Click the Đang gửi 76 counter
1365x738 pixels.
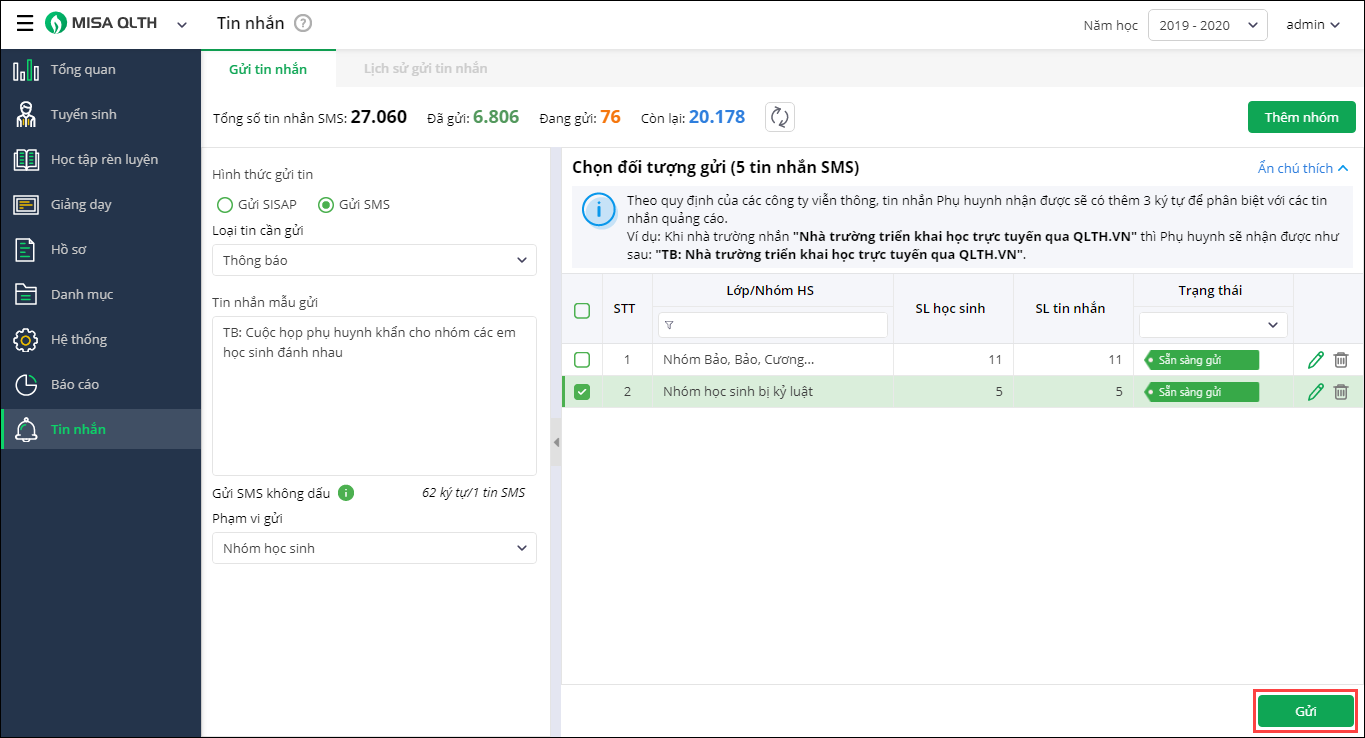click(580, 117)
